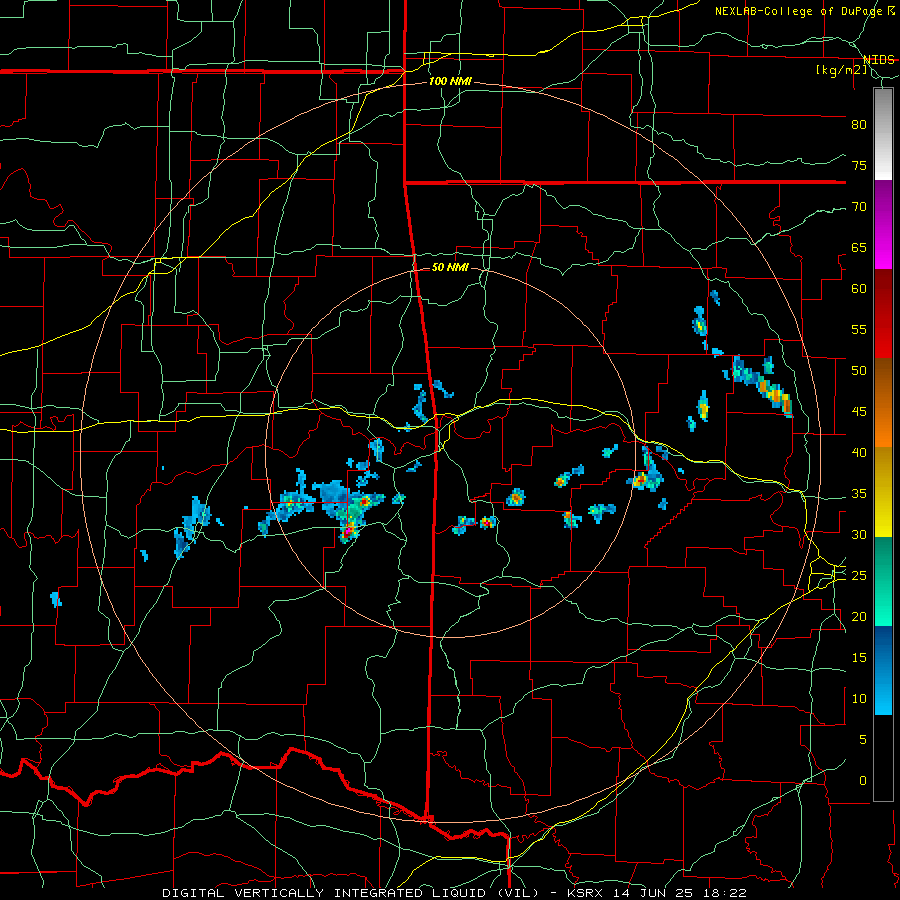The image size is (900, 900).
Task: Select the blue segment of the color bar
Action: [x=883, y=670]
